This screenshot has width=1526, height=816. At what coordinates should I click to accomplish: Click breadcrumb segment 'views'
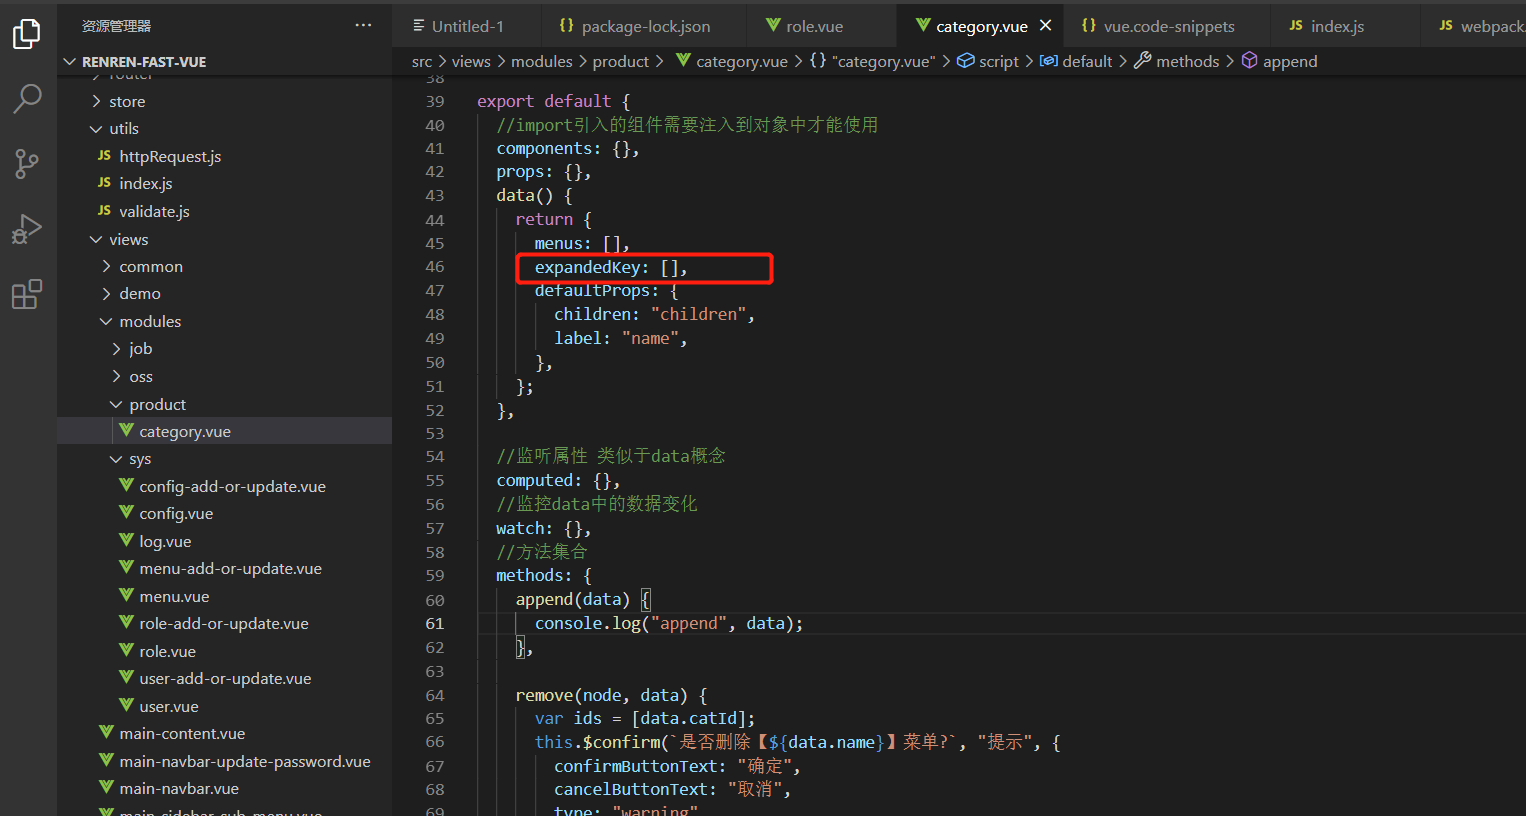click(471, 62)
